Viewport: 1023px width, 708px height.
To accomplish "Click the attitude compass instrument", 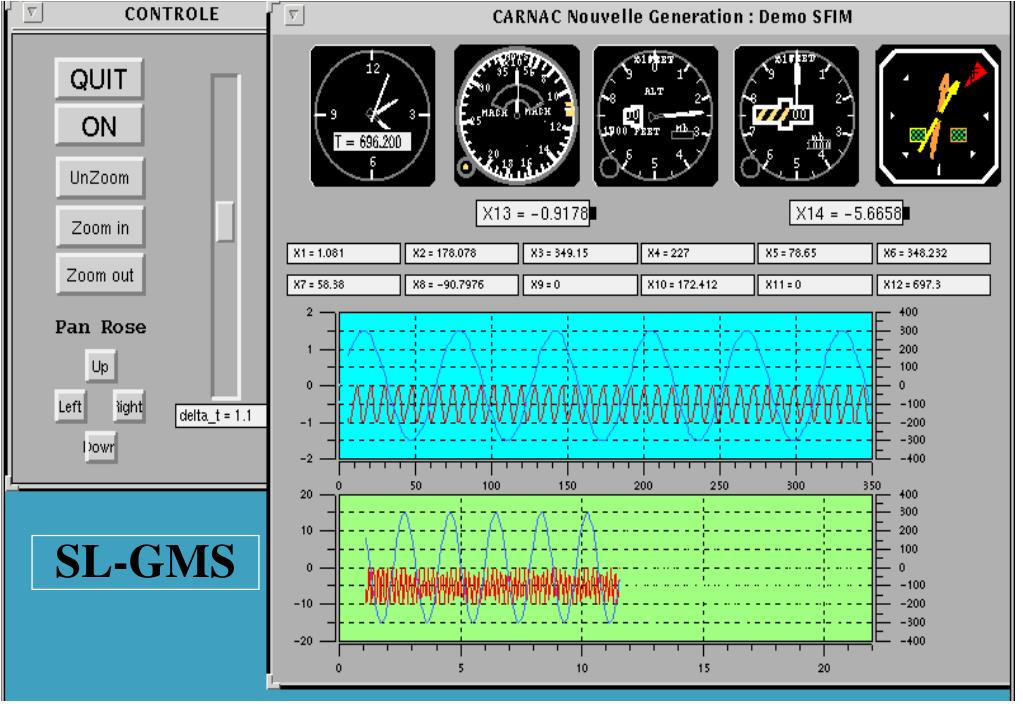I will pyautogui.click(x=938, y=115).
